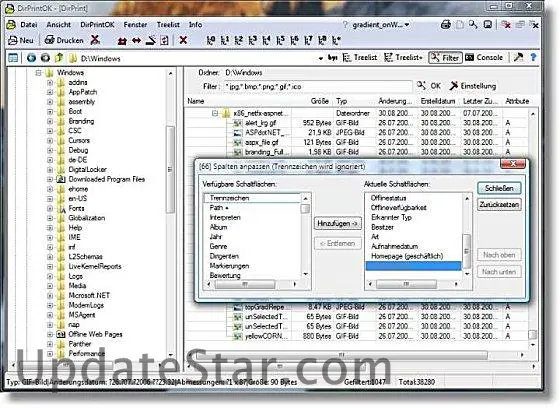Expand tree to level 0 icon
The image size is (560, 408).
(211, 40)
